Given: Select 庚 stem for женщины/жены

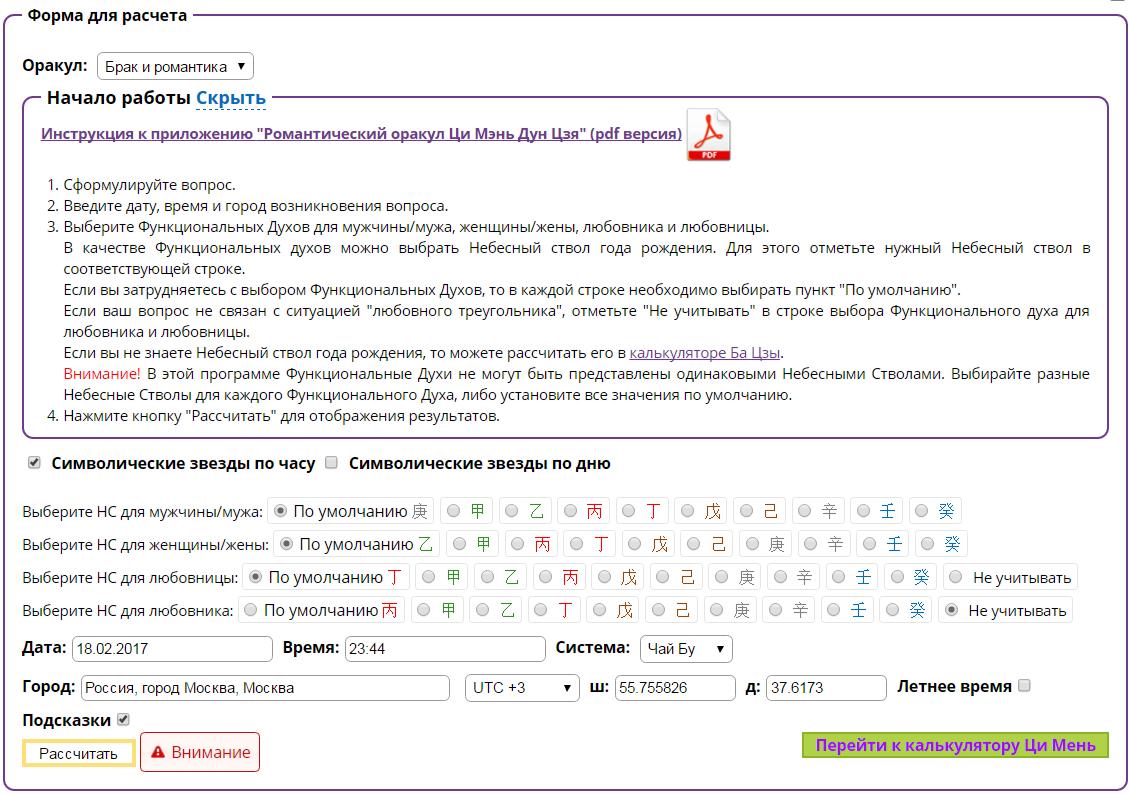Looking at the screenshot, I should coord(752,543).
